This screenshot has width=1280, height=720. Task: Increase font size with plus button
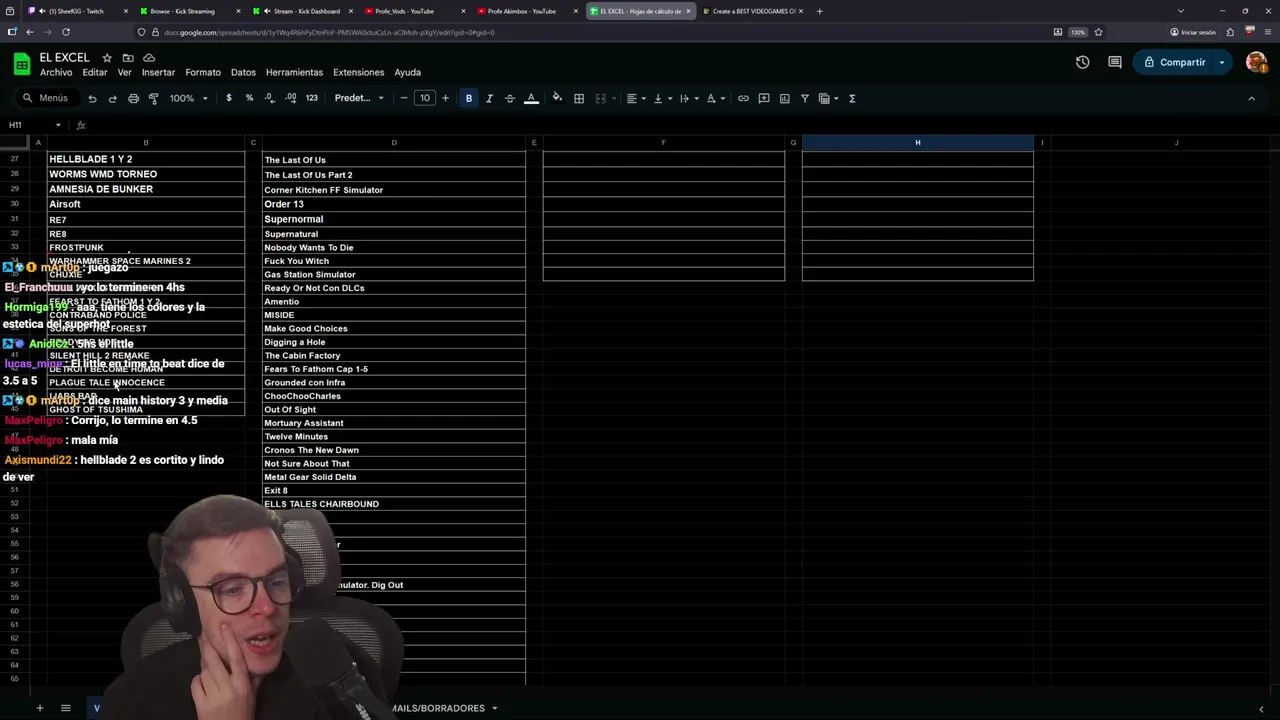(x=446, y=98)
